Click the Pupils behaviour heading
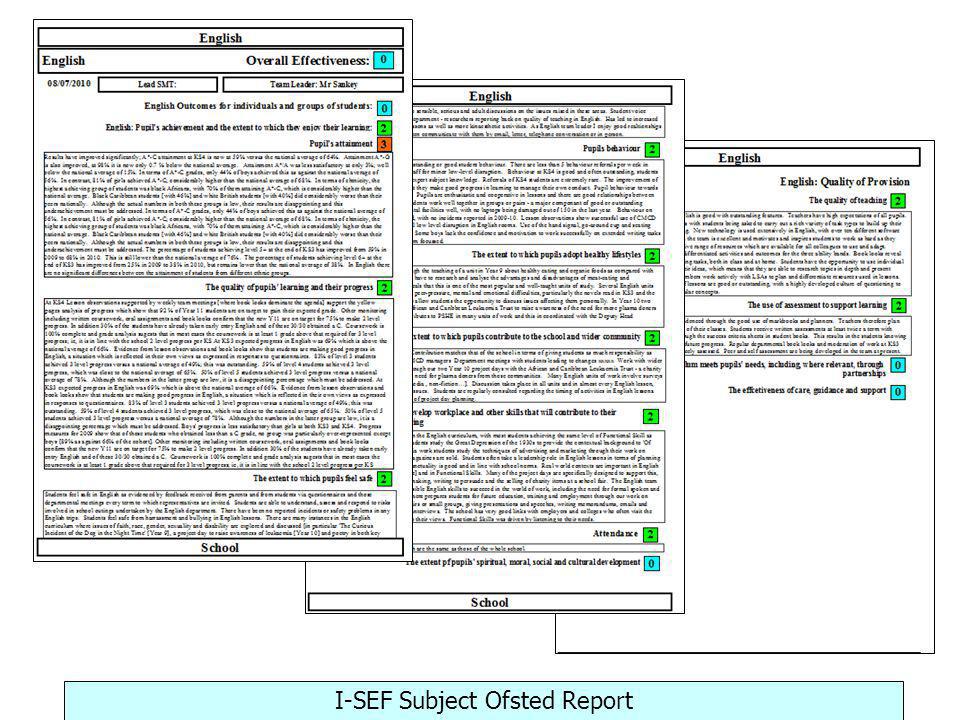 [611, 149]
